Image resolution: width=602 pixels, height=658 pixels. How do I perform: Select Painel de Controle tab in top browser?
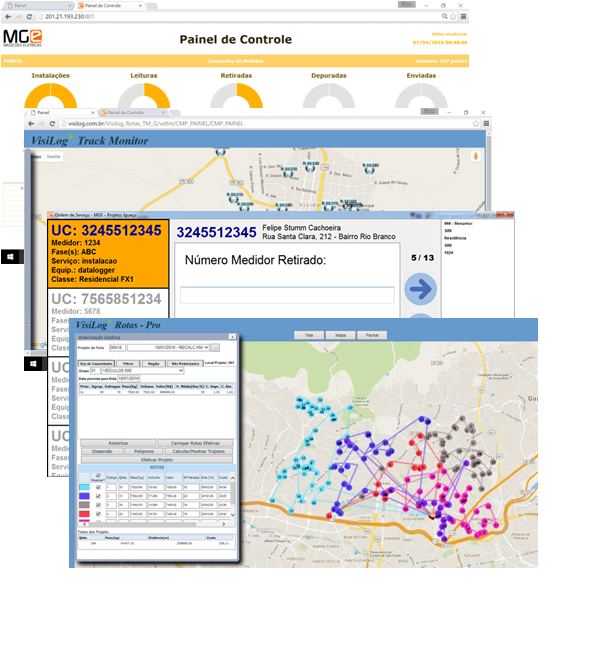110,6
